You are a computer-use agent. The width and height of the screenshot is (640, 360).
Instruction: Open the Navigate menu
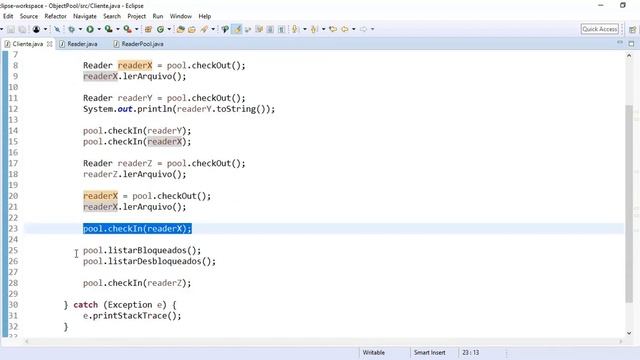pyautogui.click(x=85, y=16)
